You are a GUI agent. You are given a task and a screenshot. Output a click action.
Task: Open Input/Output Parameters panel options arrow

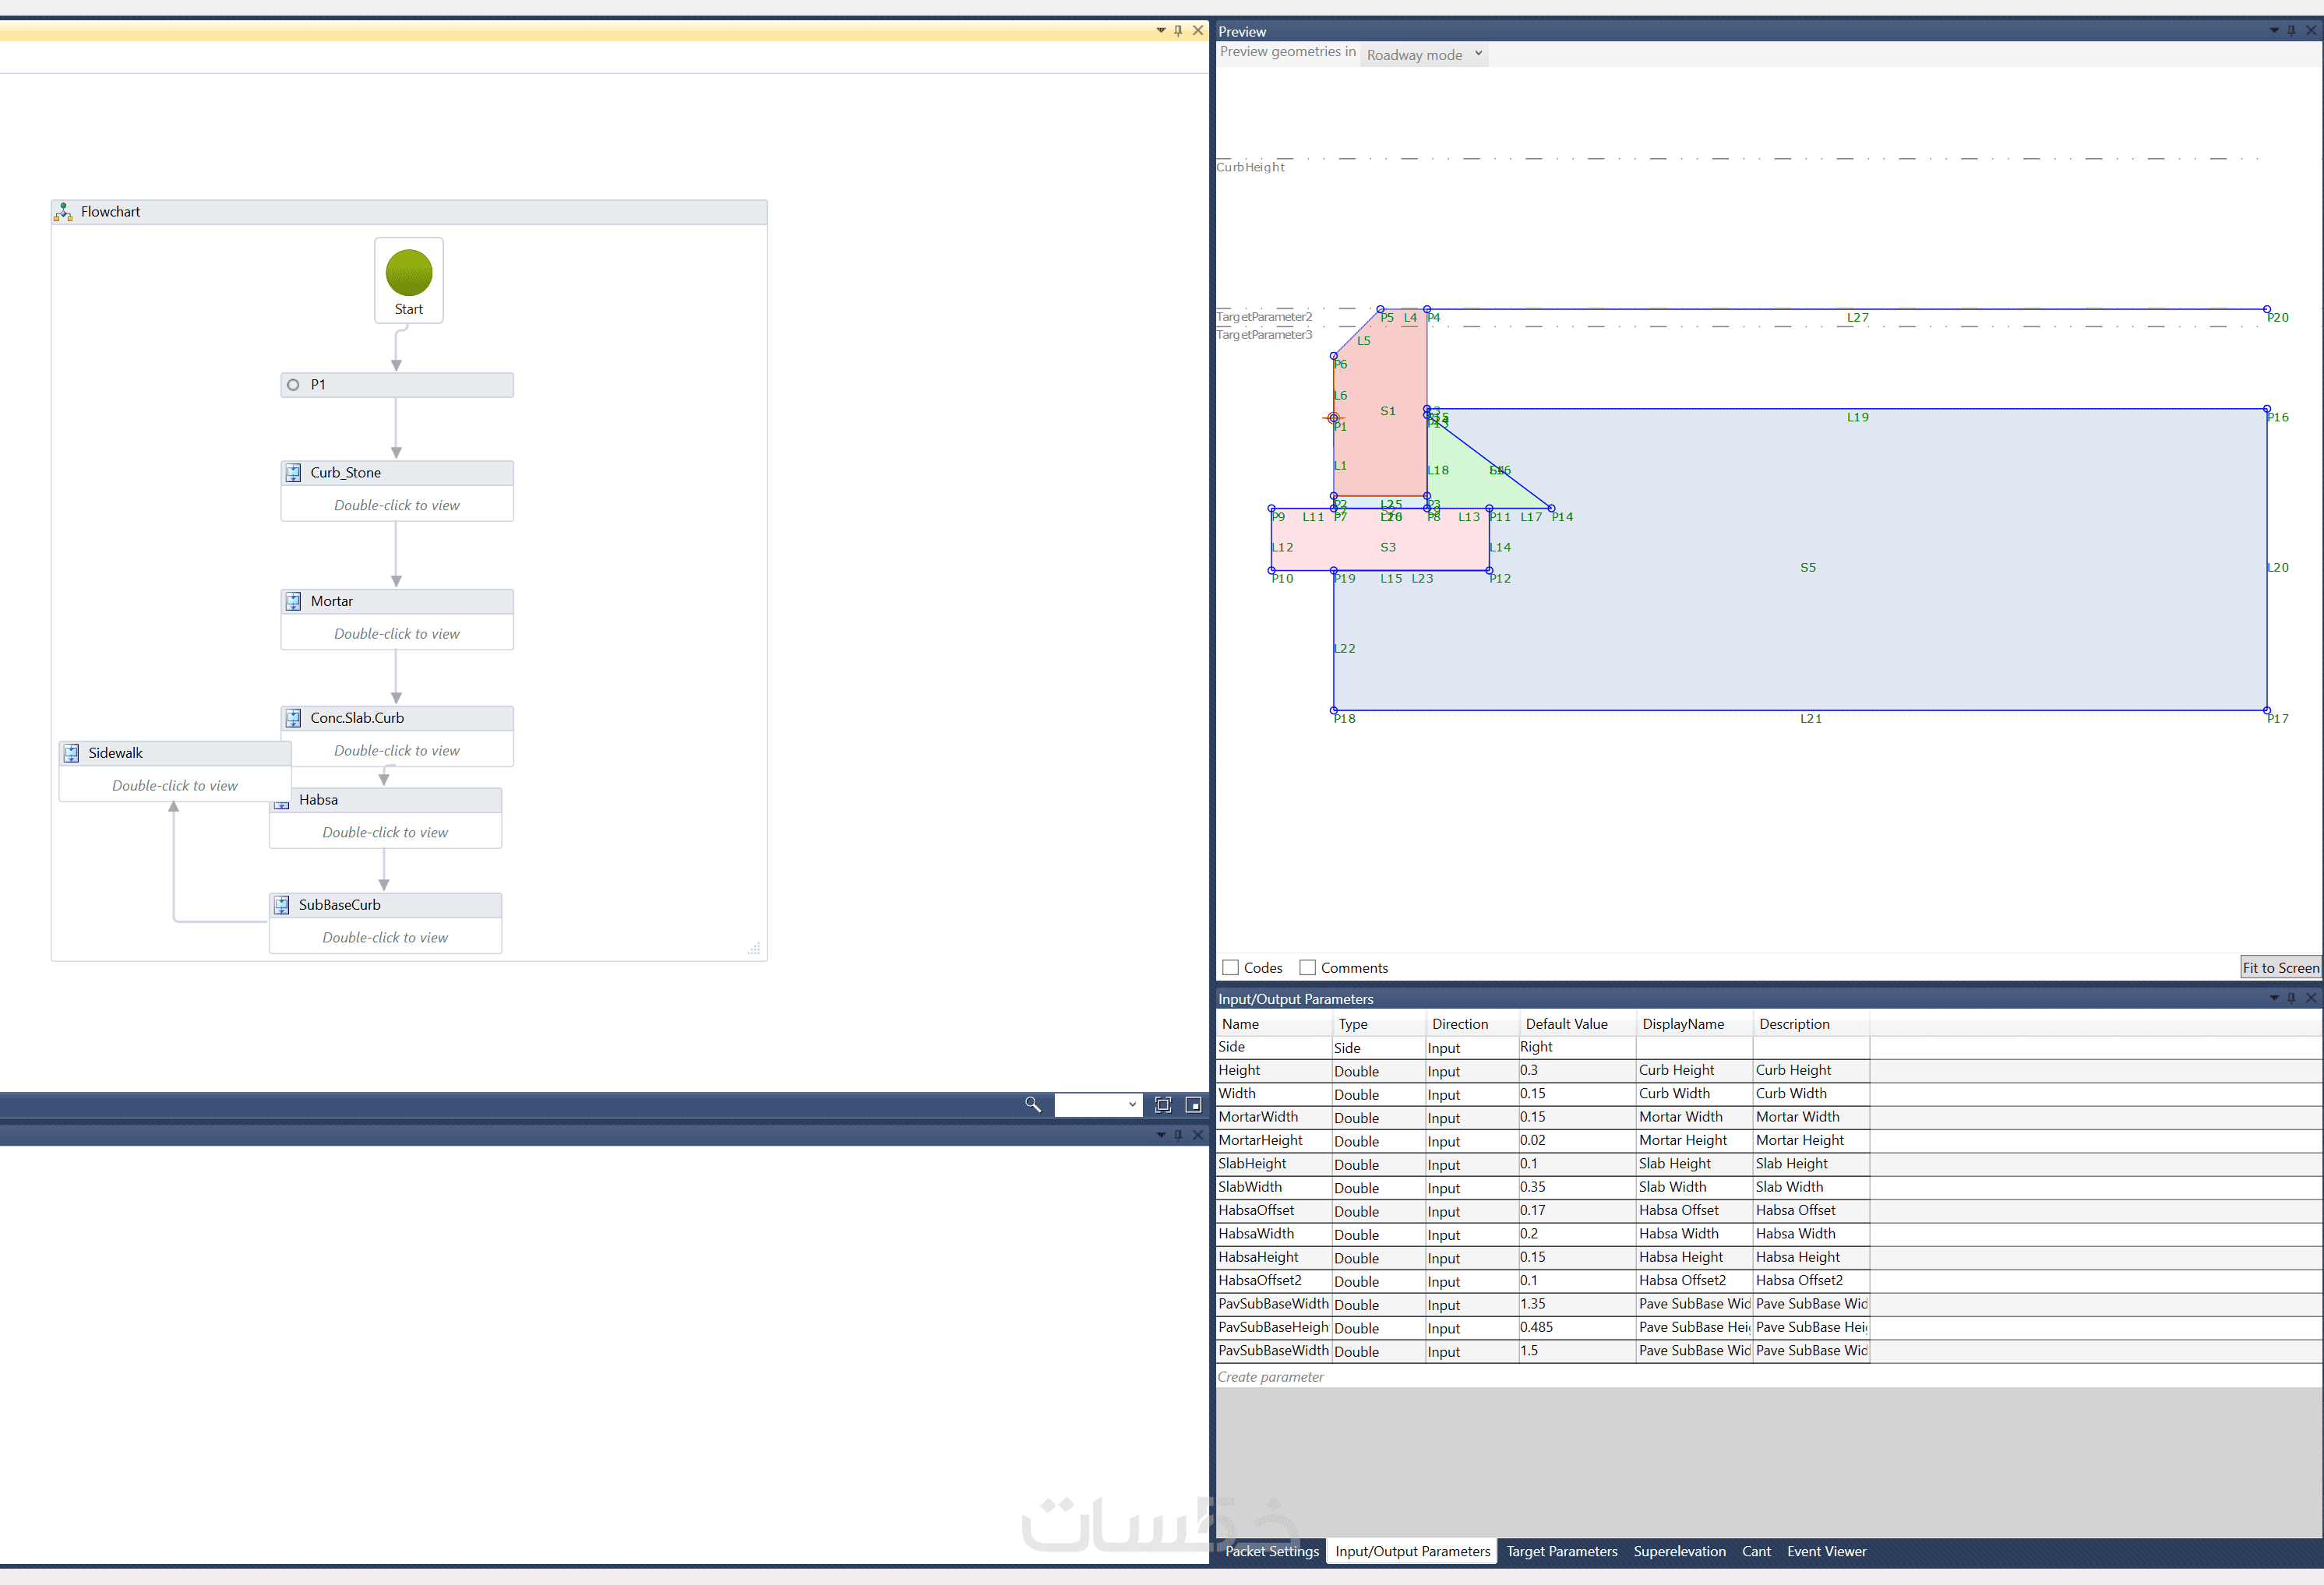(x=2274, y=998)
